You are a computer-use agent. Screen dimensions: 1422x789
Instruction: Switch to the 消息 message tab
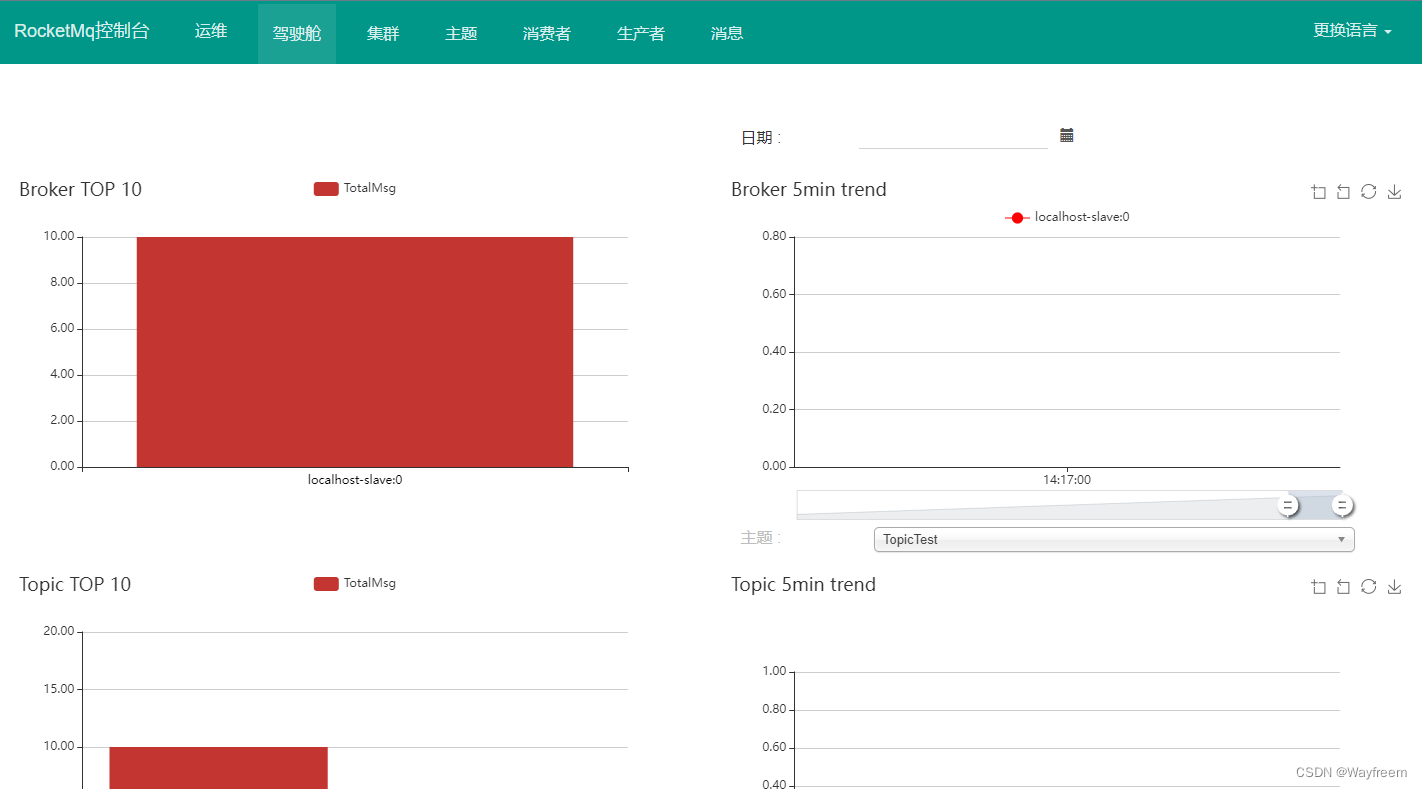727,33
